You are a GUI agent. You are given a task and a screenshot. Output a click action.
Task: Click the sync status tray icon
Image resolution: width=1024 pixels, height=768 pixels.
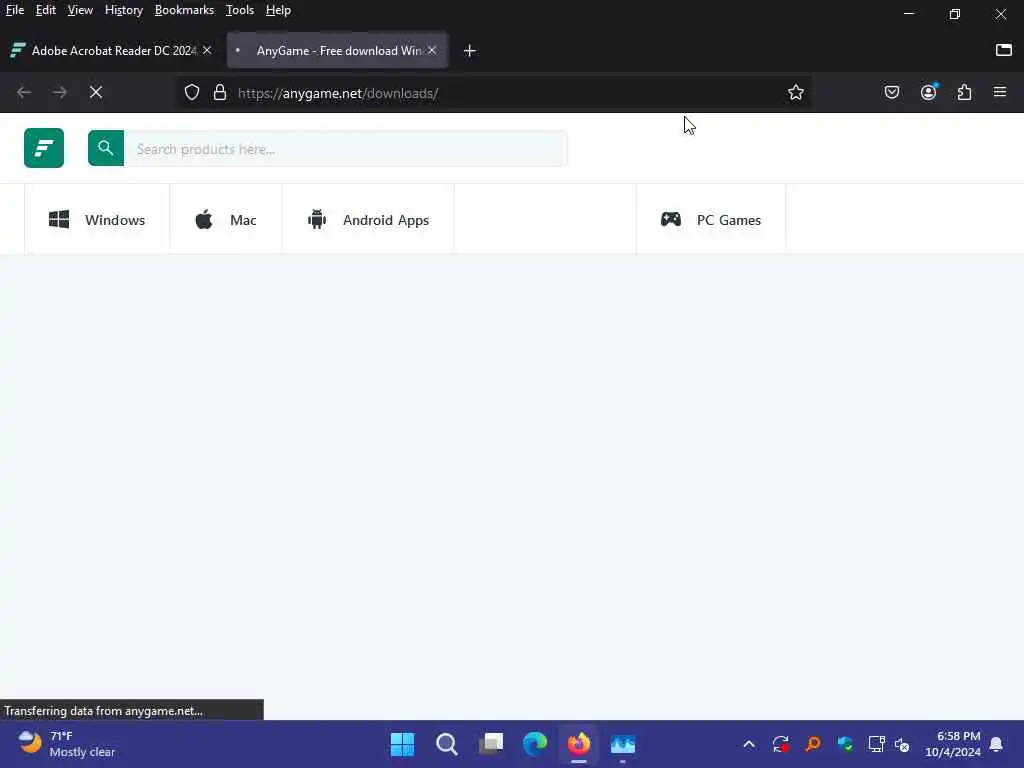pos(780,744)
